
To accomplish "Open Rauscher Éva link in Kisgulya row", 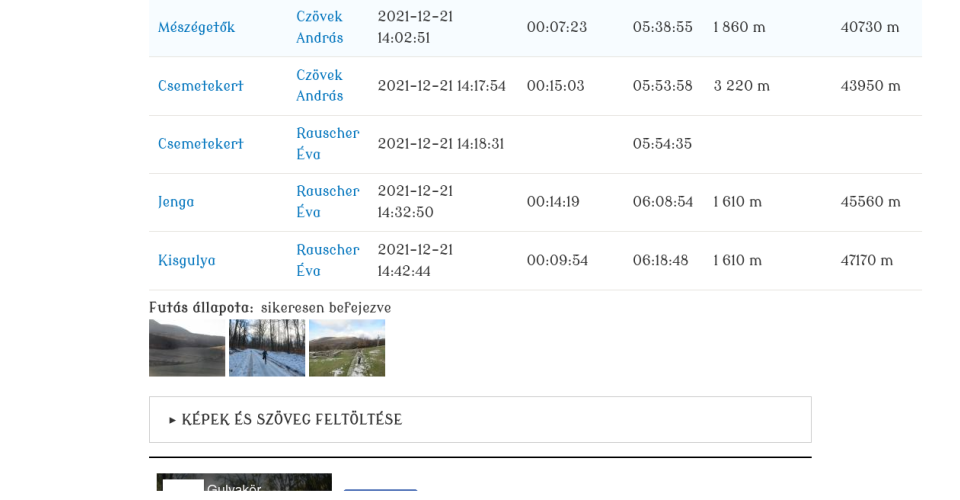I will click(x=328, y=260).
